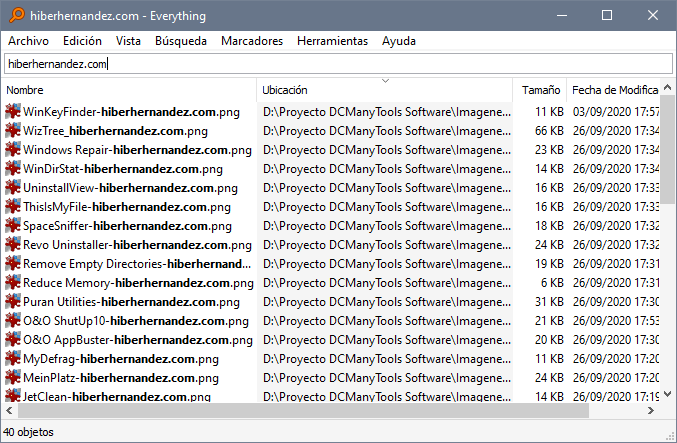Click the horizontal scrollbar thumb
677x443 pixels.
pyautogui.click(x=303, y=411)
